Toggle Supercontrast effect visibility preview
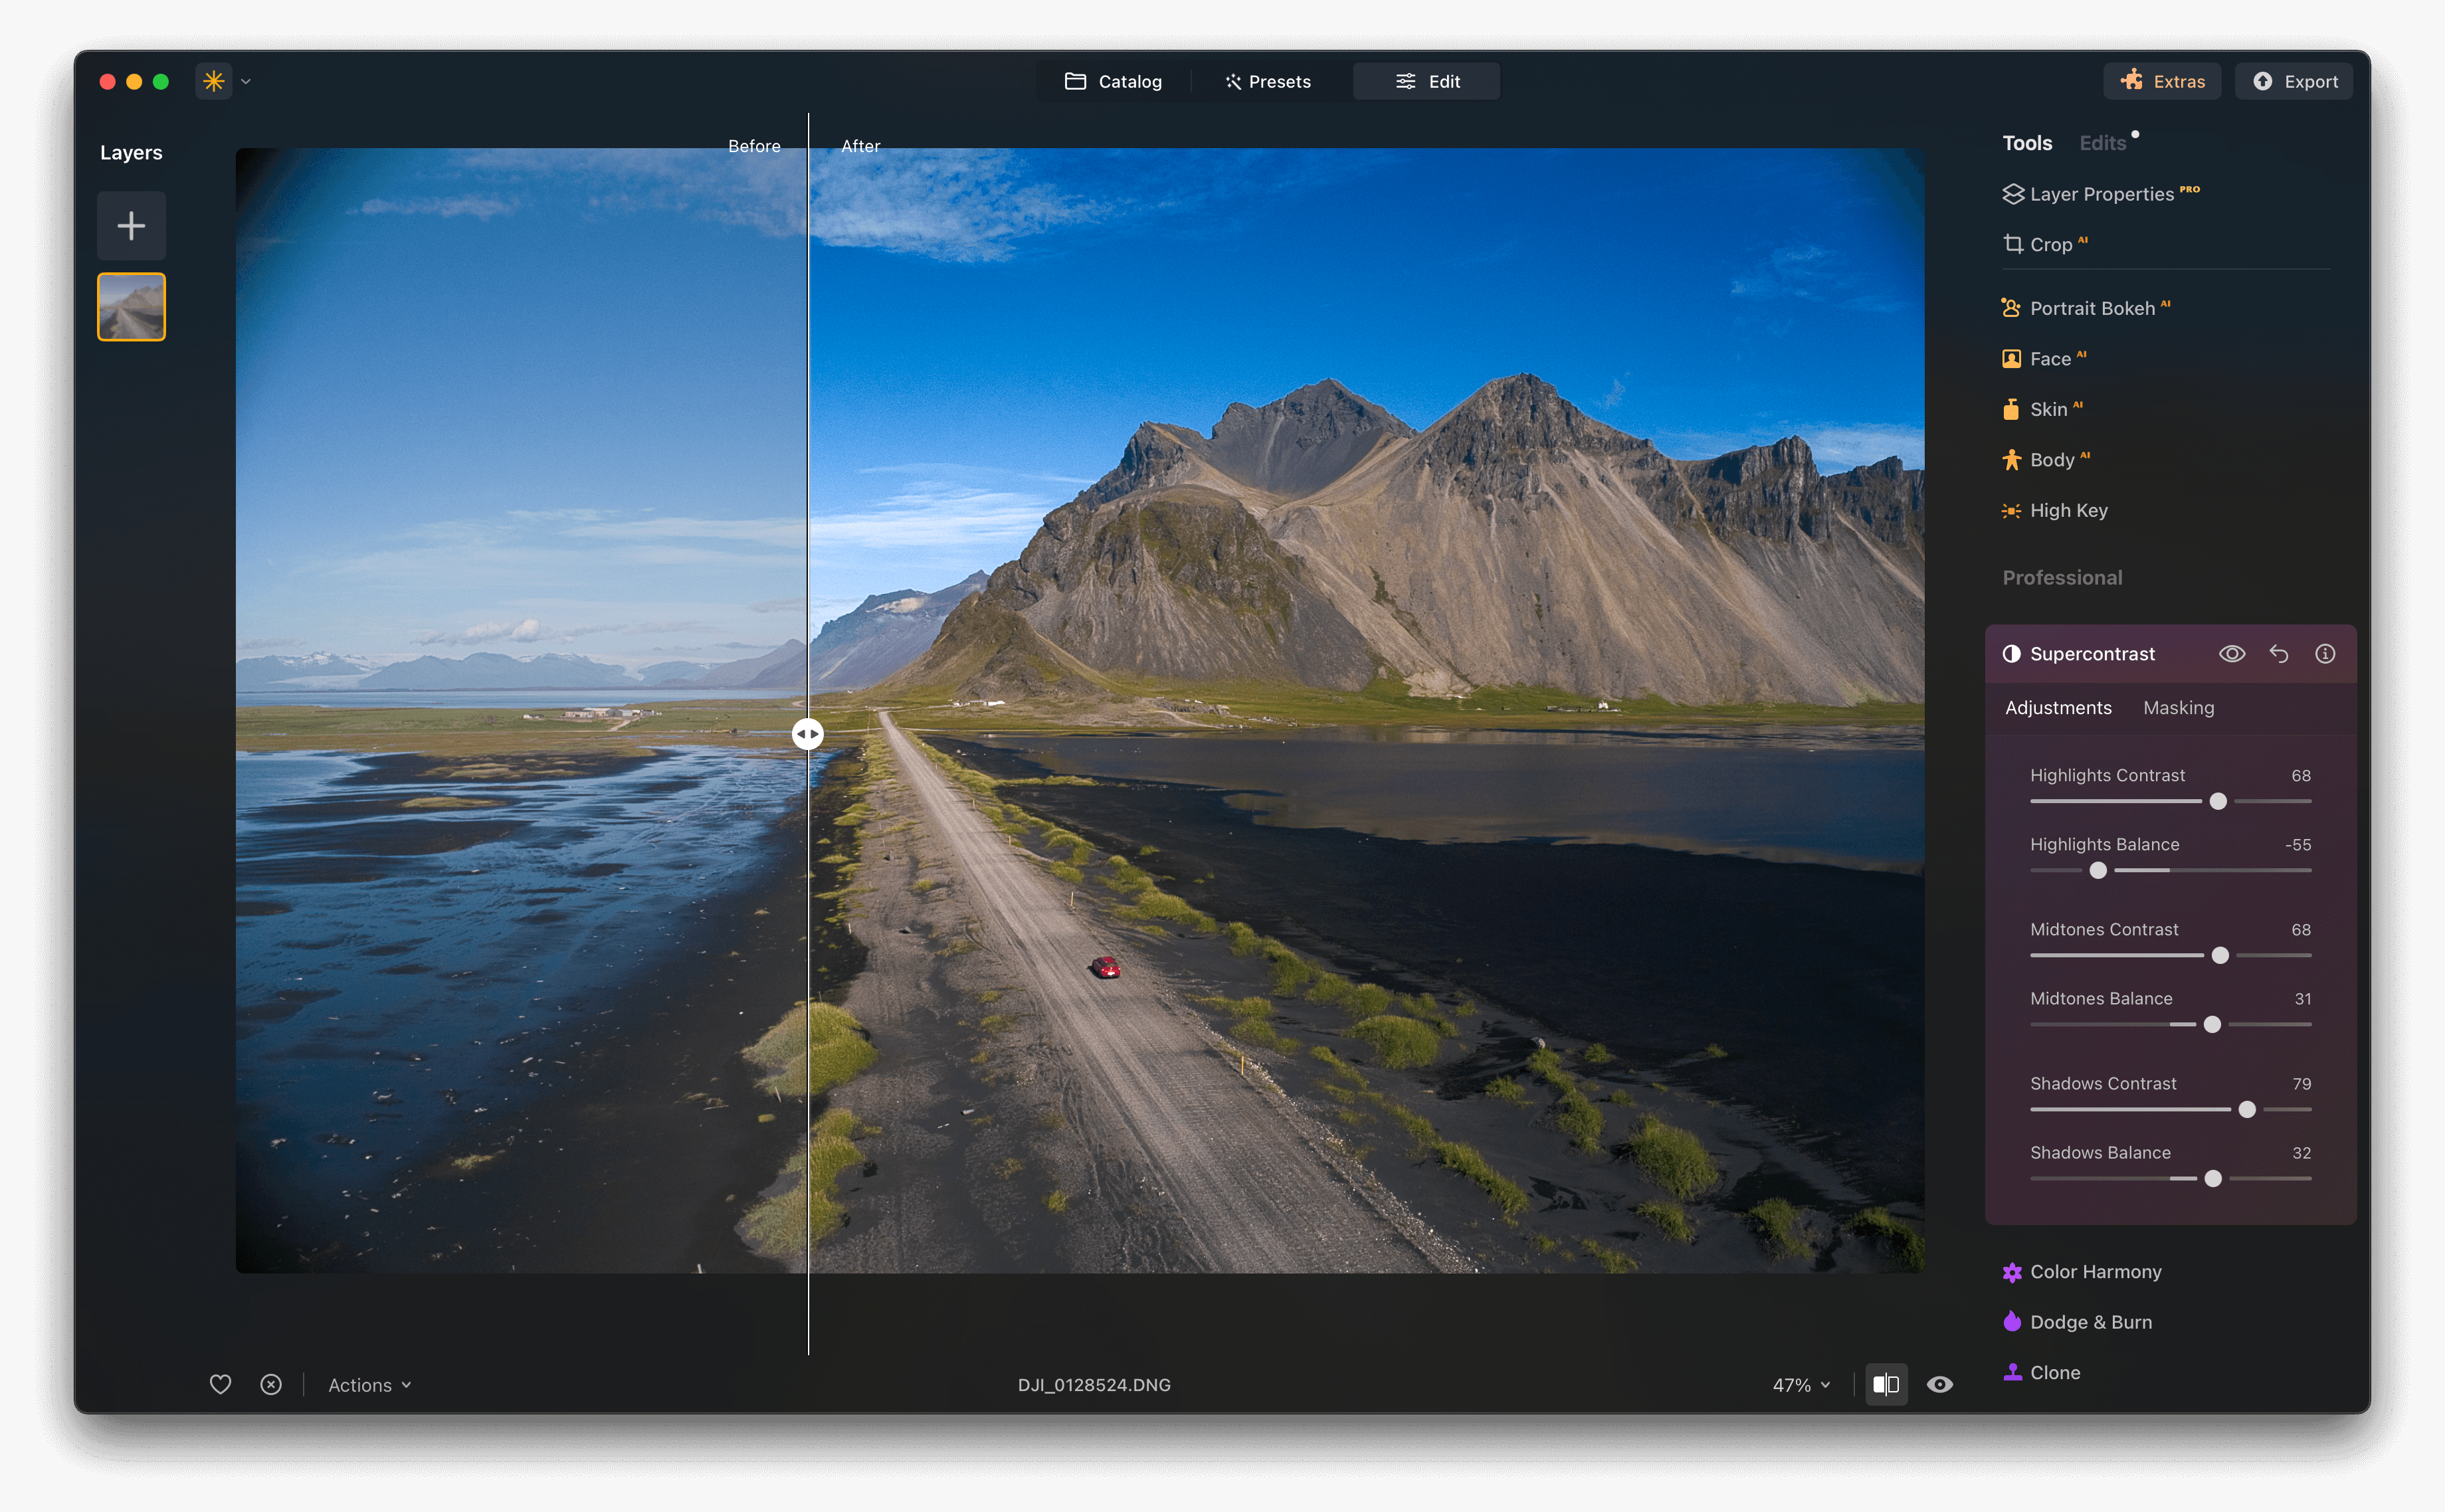Image resolution: width=2445 pixels, height=1512 pixels. (x=2231, y=653)
